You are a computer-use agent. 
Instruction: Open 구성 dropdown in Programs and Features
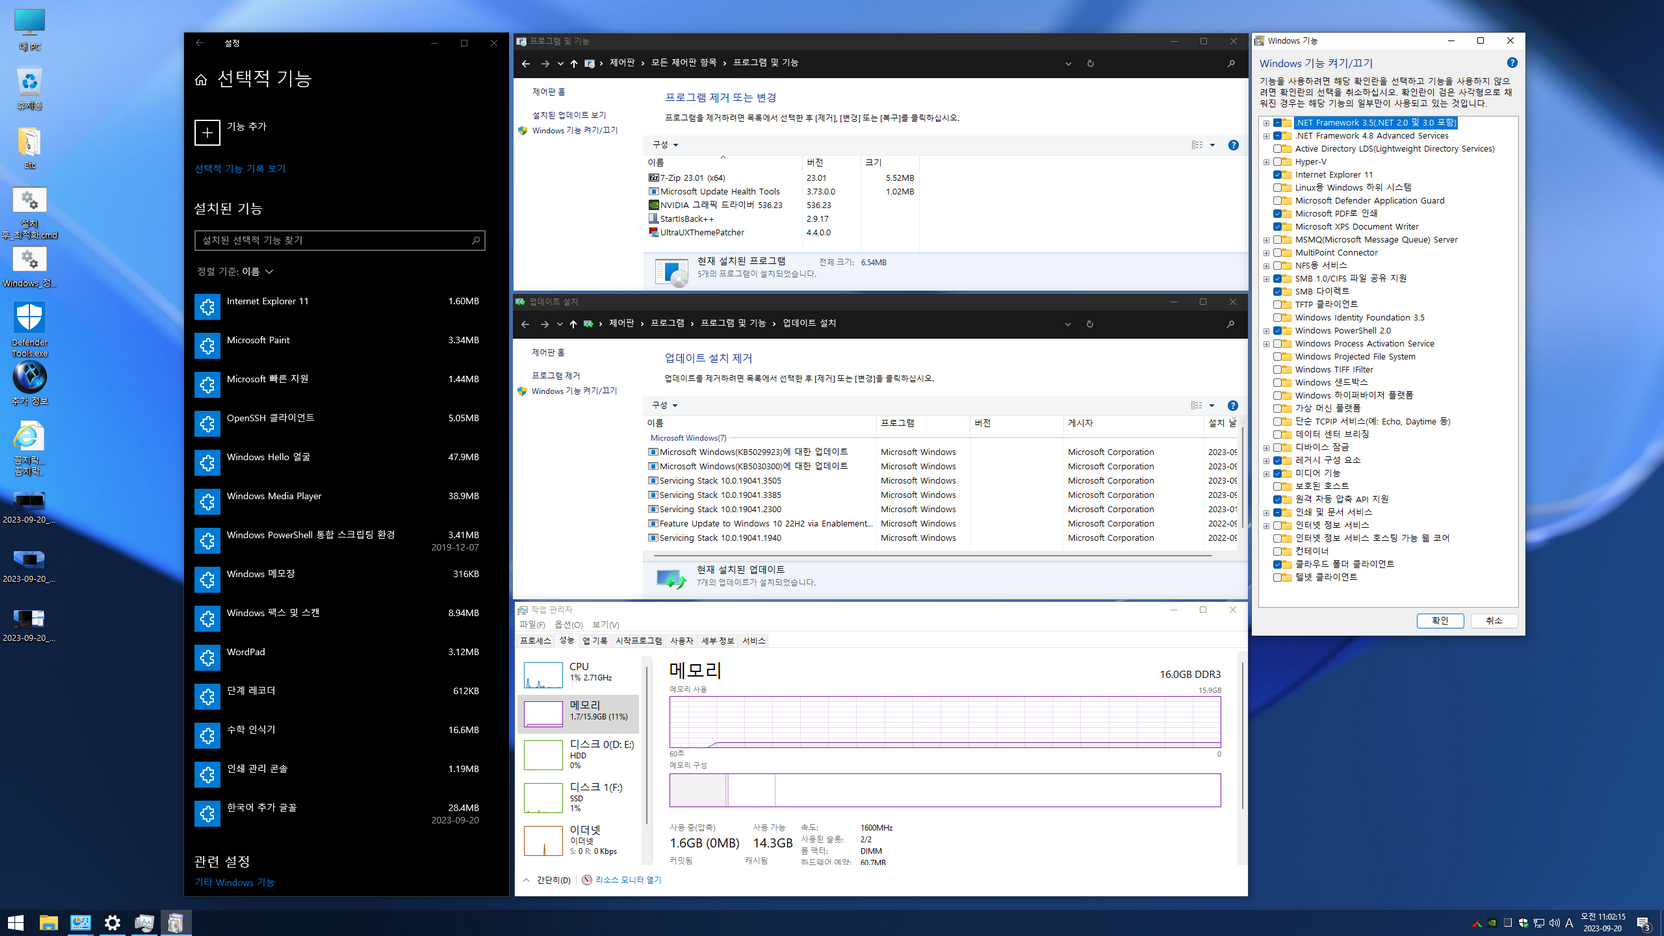point(665,145)
